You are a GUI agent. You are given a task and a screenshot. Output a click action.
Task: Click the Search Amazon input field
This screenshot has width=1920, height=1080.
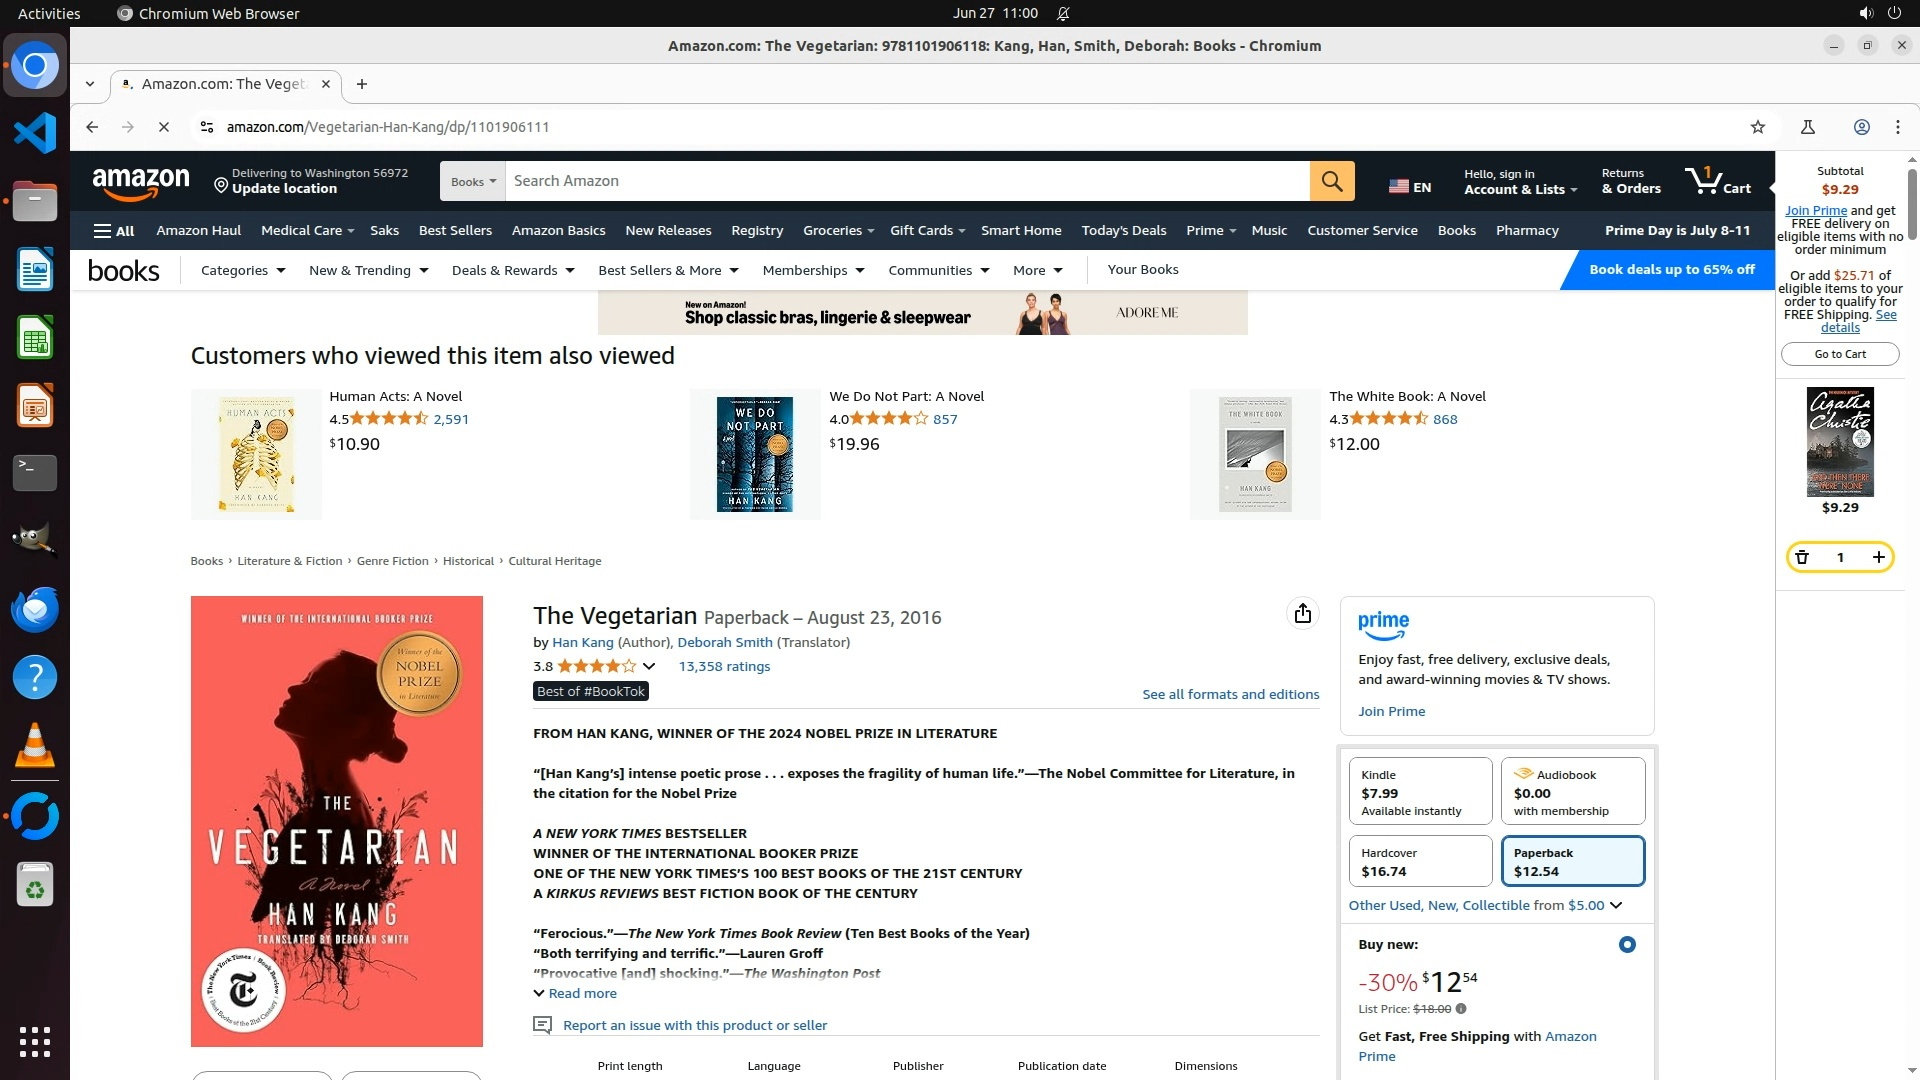907,181
